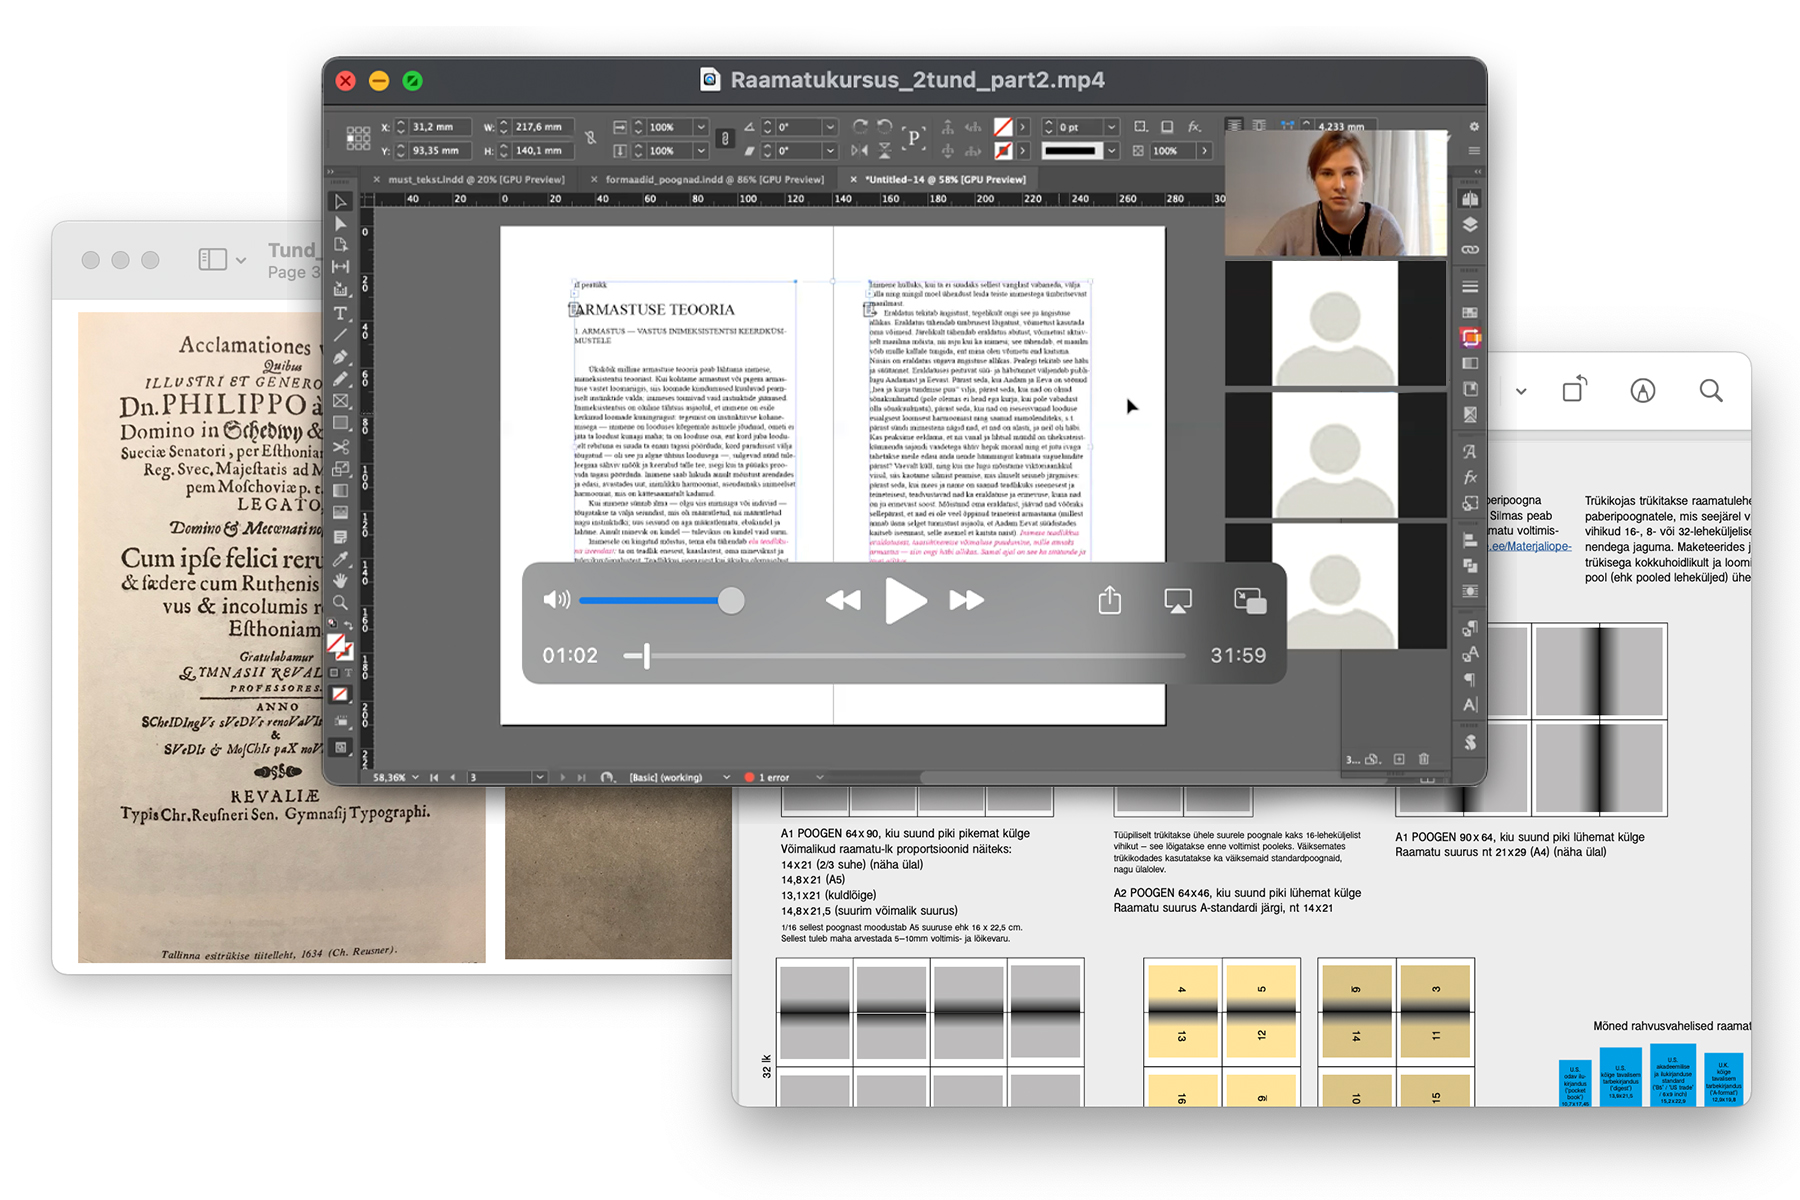Open the Materjaliope link in right document

[1530, 546]
